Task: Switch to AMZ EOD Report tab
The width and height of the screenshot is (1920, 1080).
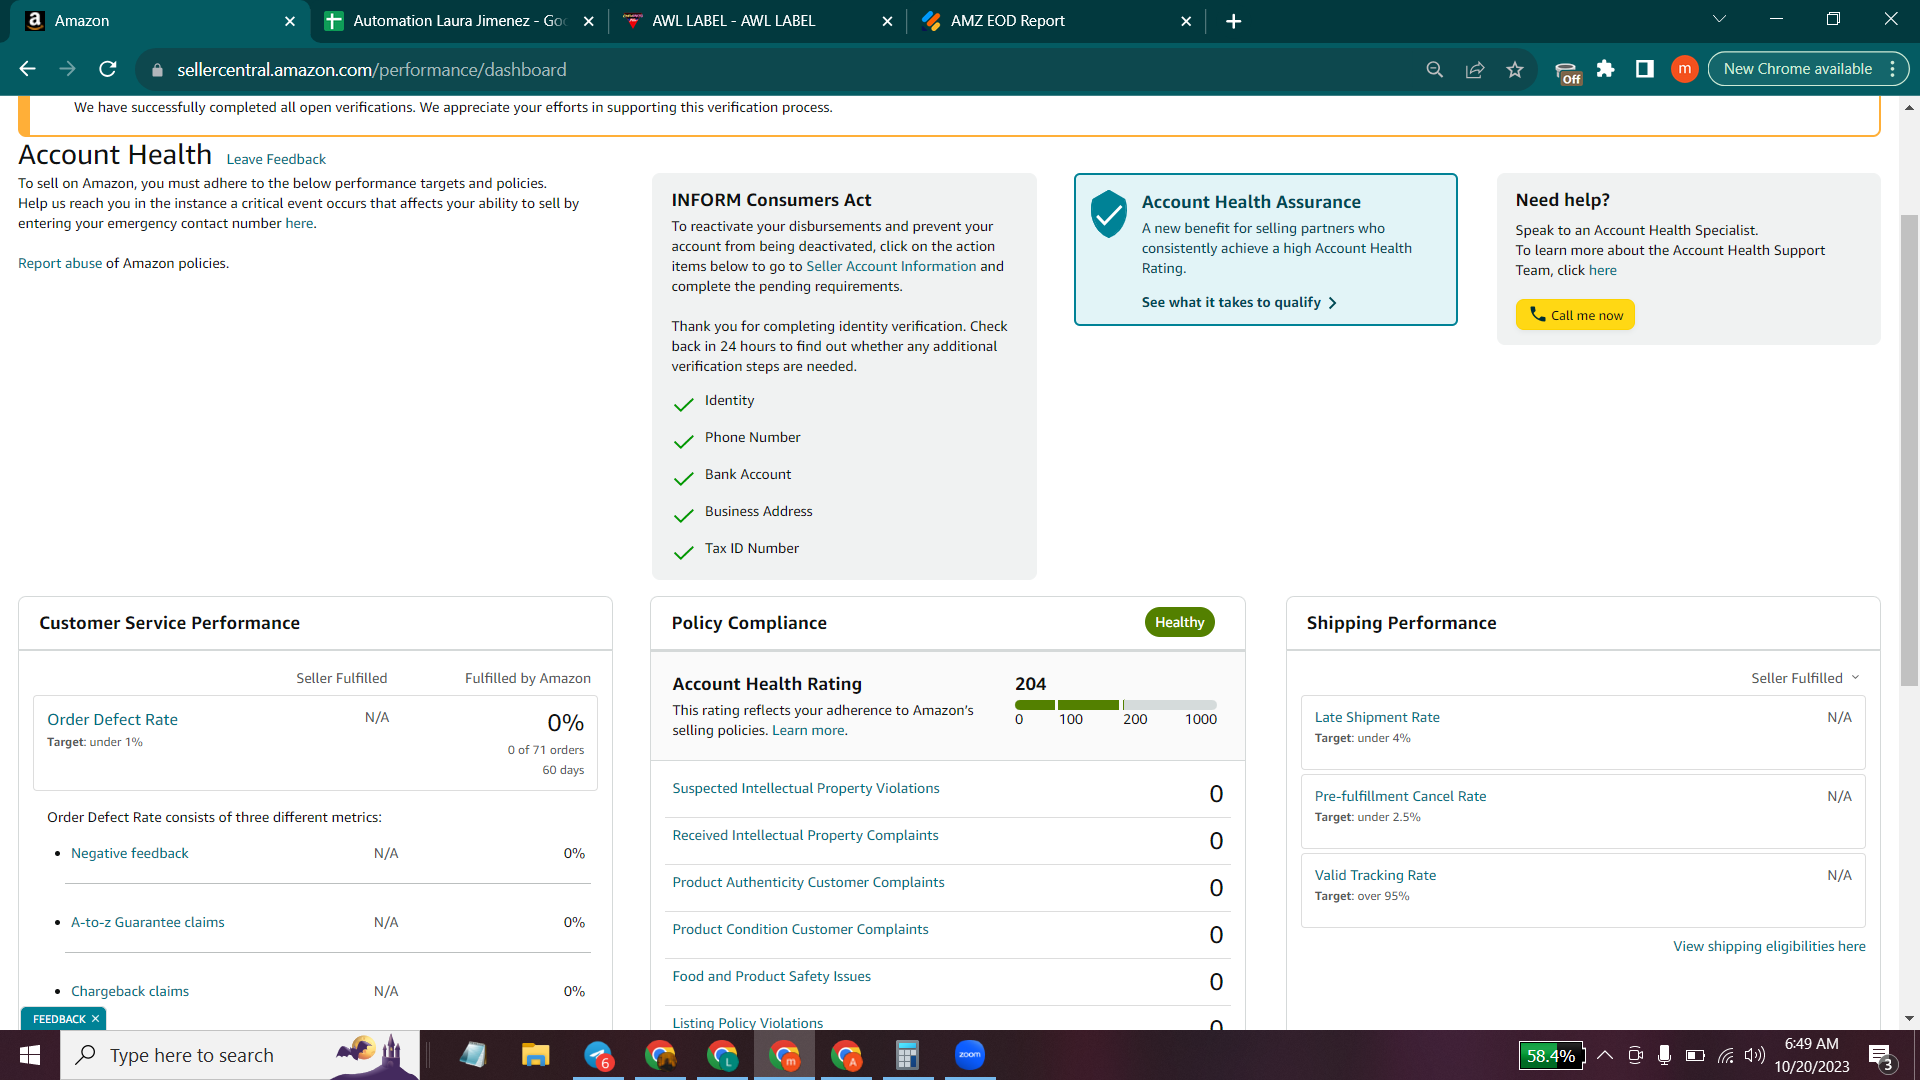Action: [x=1056, y=21]
